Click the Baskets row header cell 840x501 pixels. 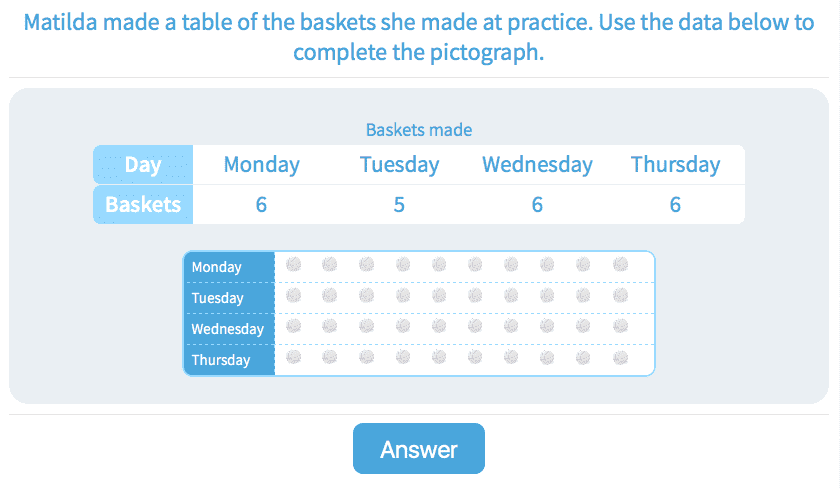click(143, 205)
